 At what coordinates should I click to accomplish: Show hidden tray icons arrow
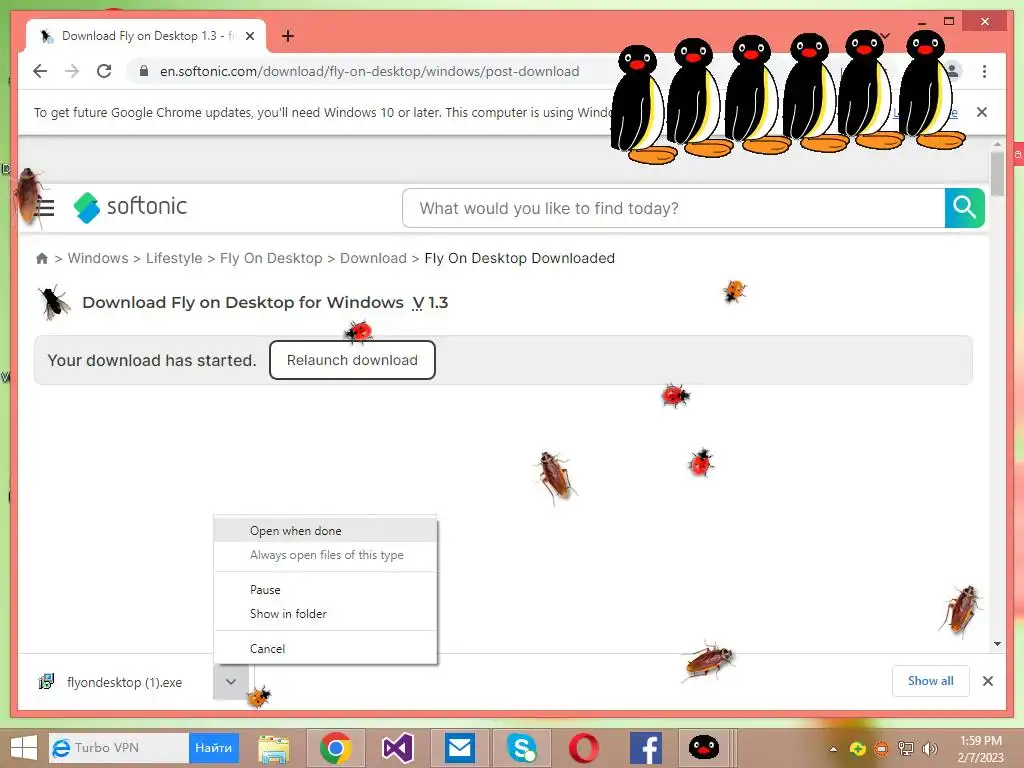tap(833, 749)
